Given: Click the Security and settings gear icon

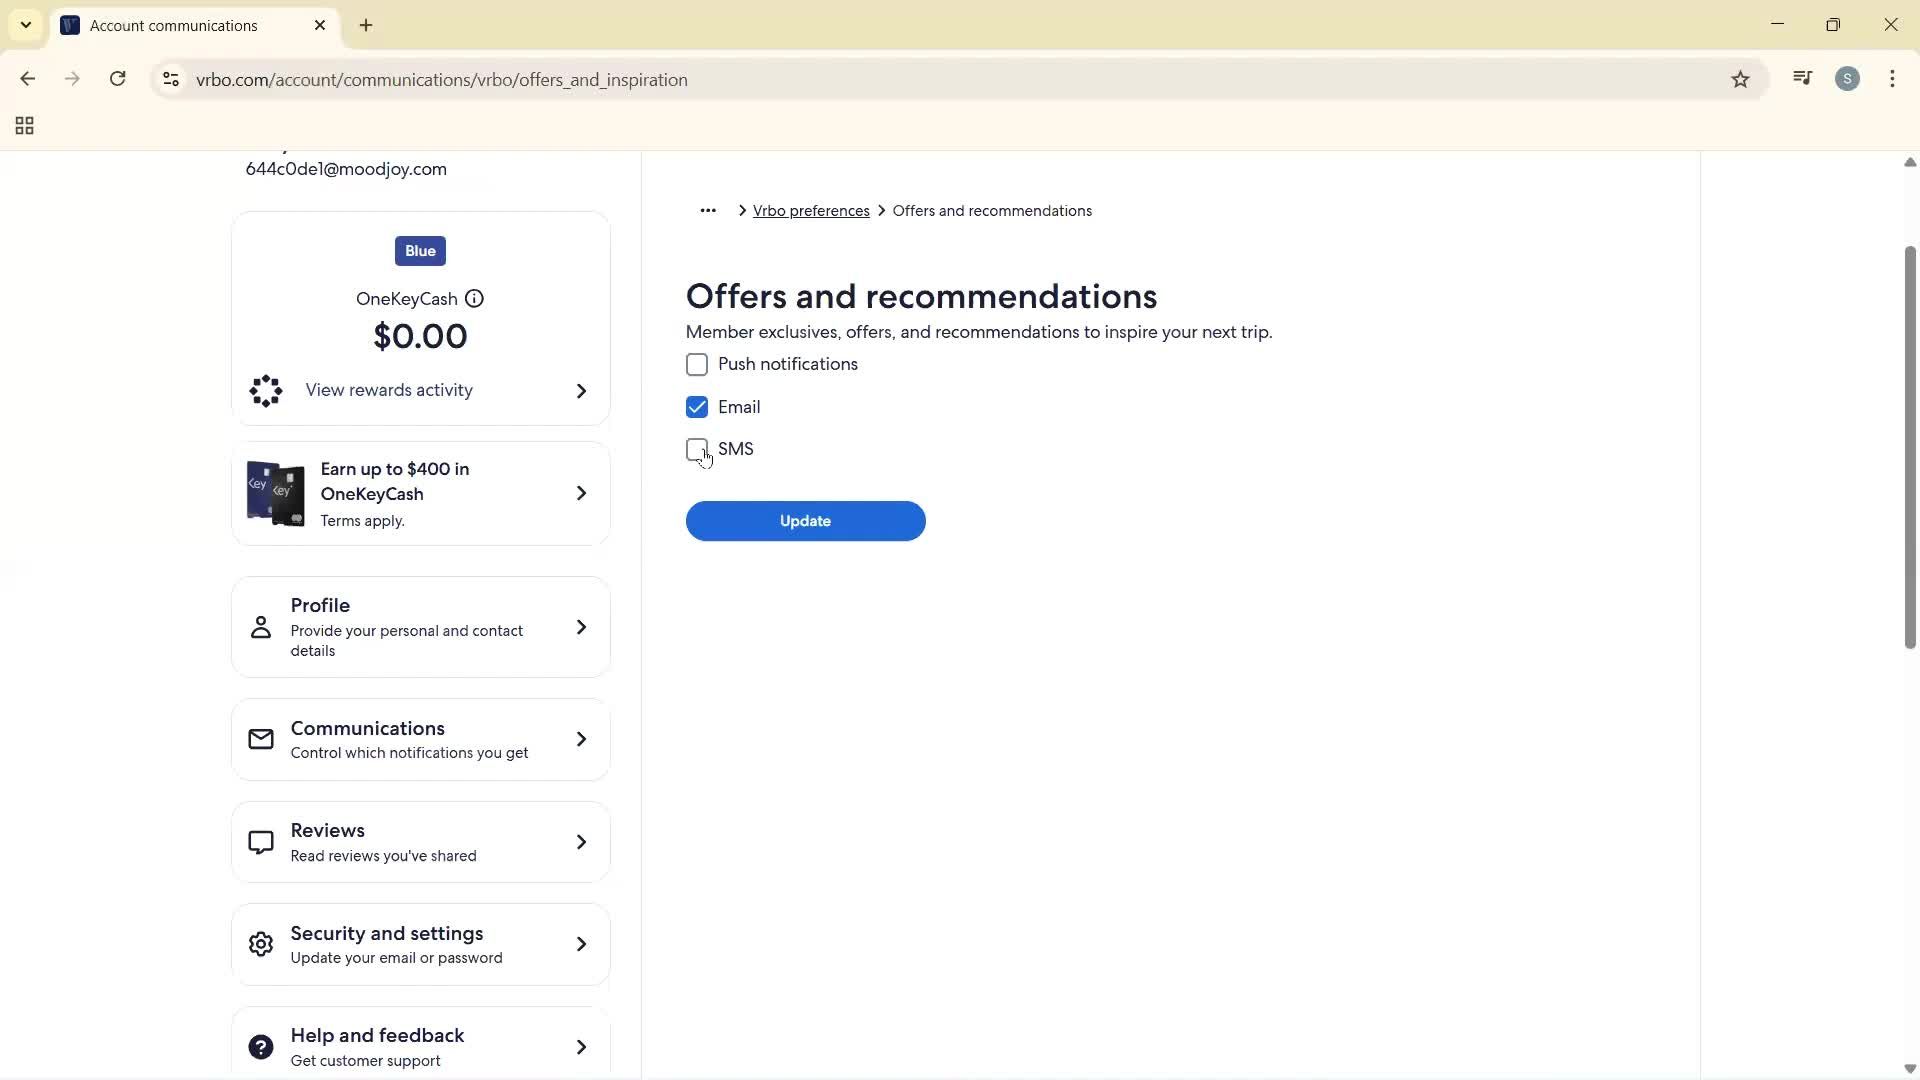Looking at the screenshot, I should (x=260, y=943).
